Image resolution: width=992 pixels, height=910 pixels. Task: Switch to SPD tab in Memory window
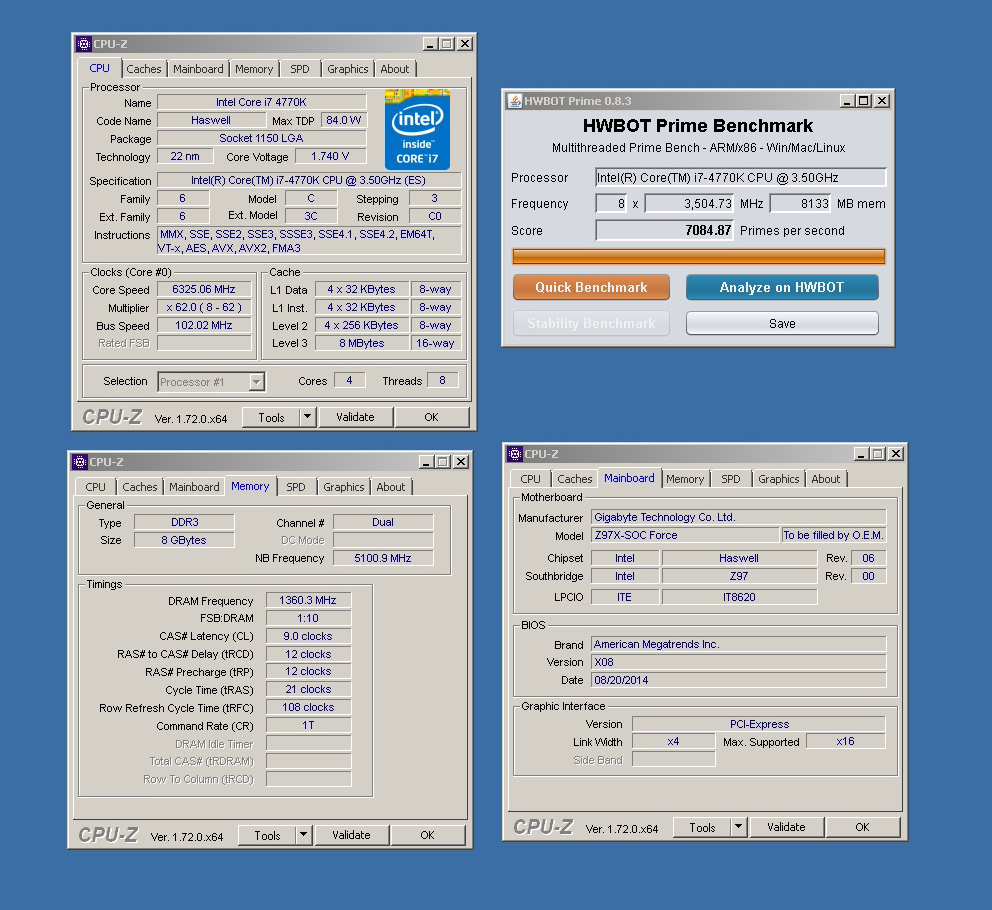(295, 487)
